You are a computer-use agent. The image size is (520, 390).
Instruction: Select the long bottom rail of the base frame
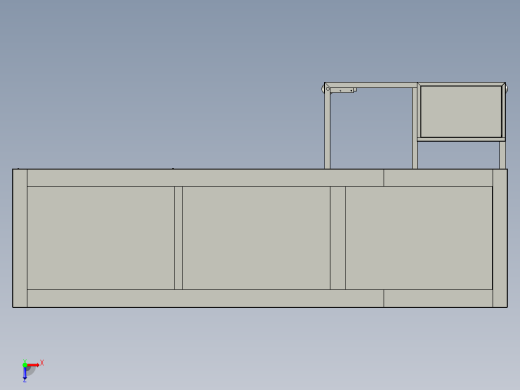click(205, 298)
